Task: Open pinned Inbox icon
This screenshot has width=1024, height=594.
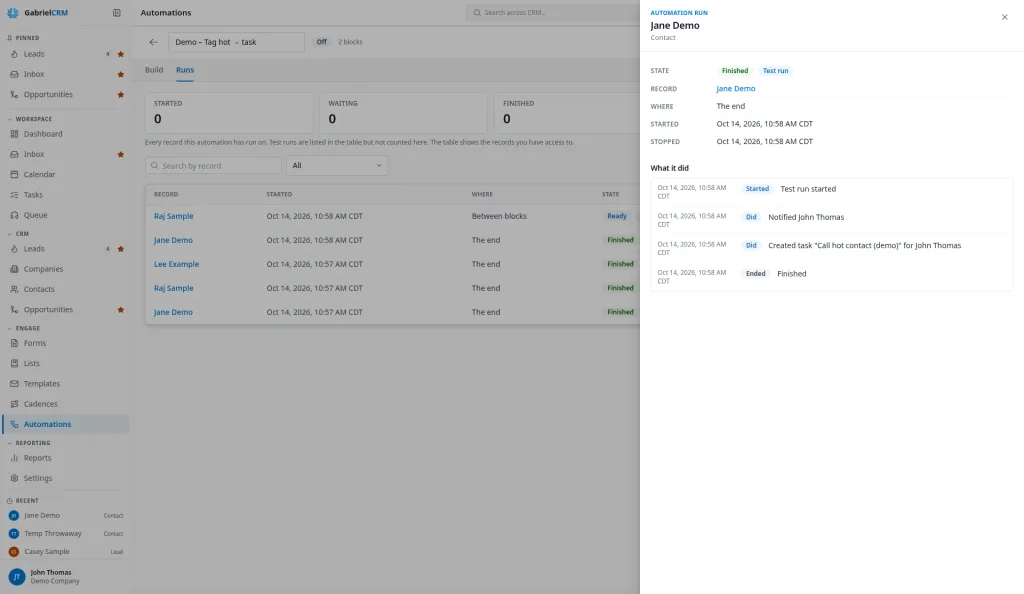Action: coord(14,74)
